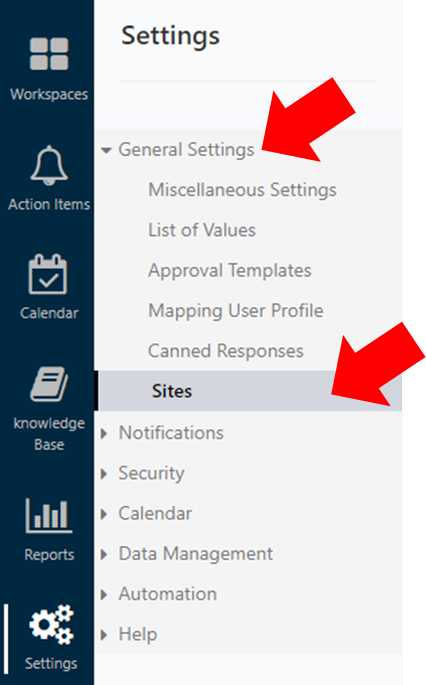Open Miscellaneous Settings
Viewport: 426px width, 685px height.
click(242, 190)
